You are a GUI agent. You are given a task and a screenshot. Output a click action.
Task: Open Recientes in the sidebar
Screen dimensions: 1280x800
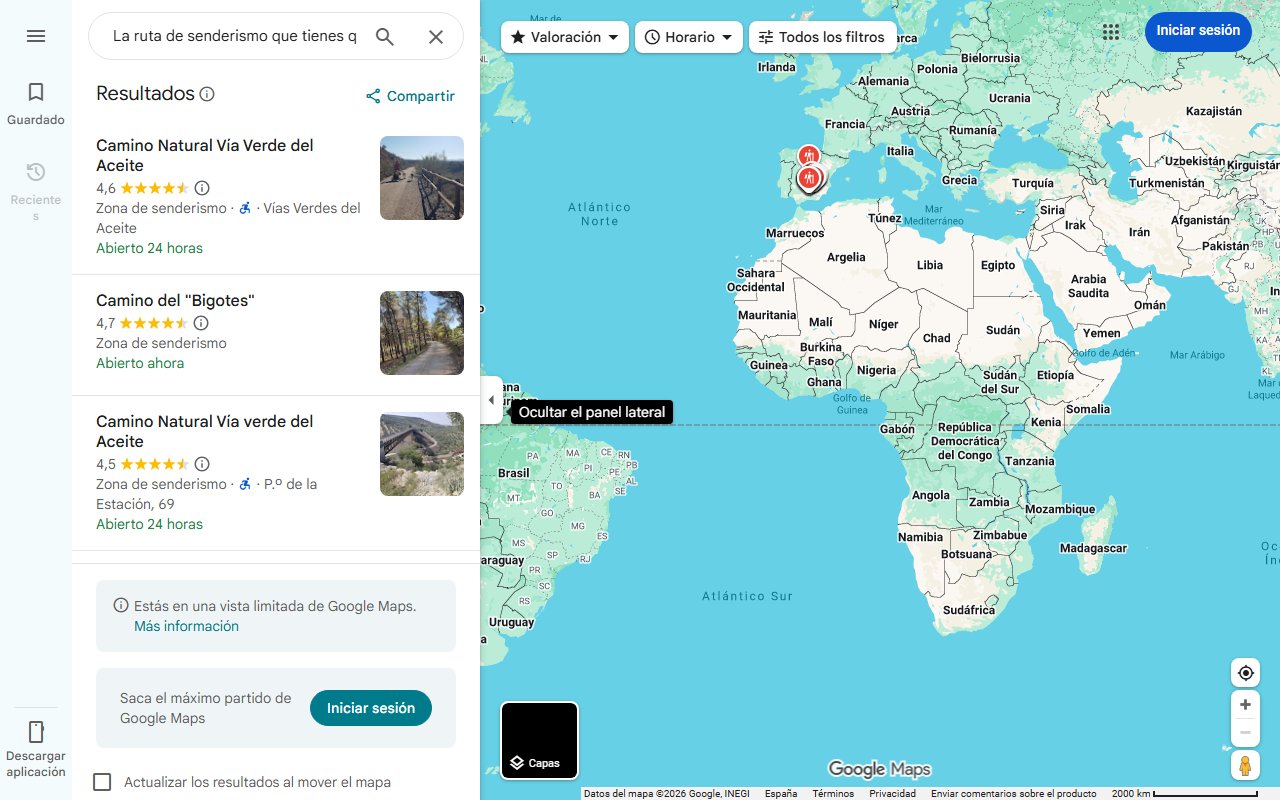[x=36, y=190]
